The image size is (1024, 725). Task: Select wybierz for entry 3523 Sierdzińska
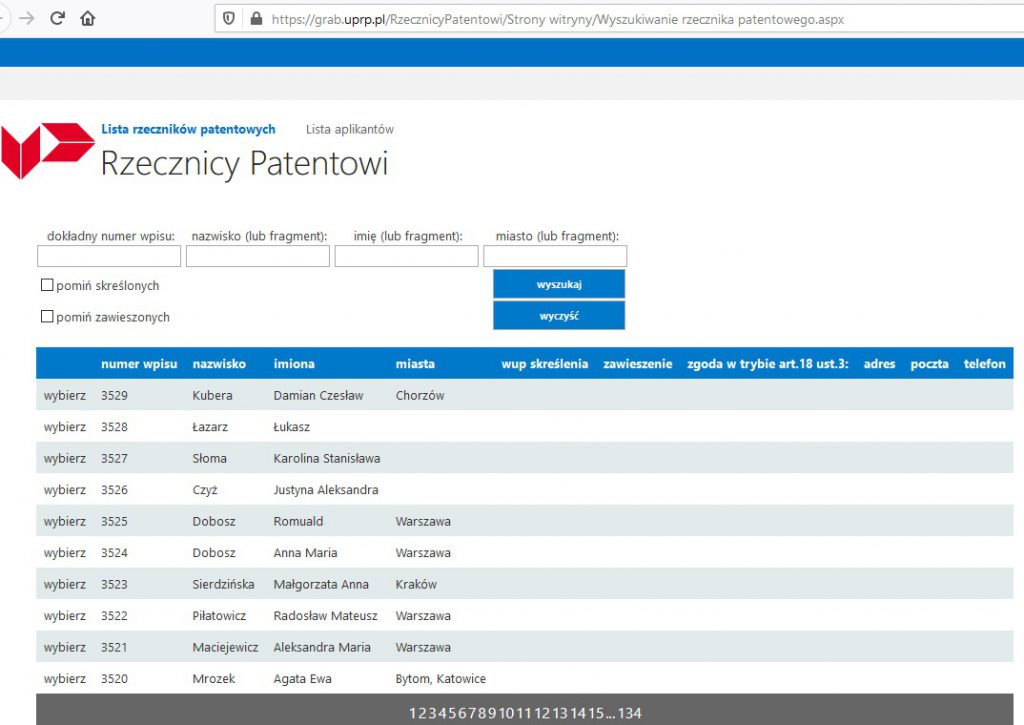(x=65, y=584)
